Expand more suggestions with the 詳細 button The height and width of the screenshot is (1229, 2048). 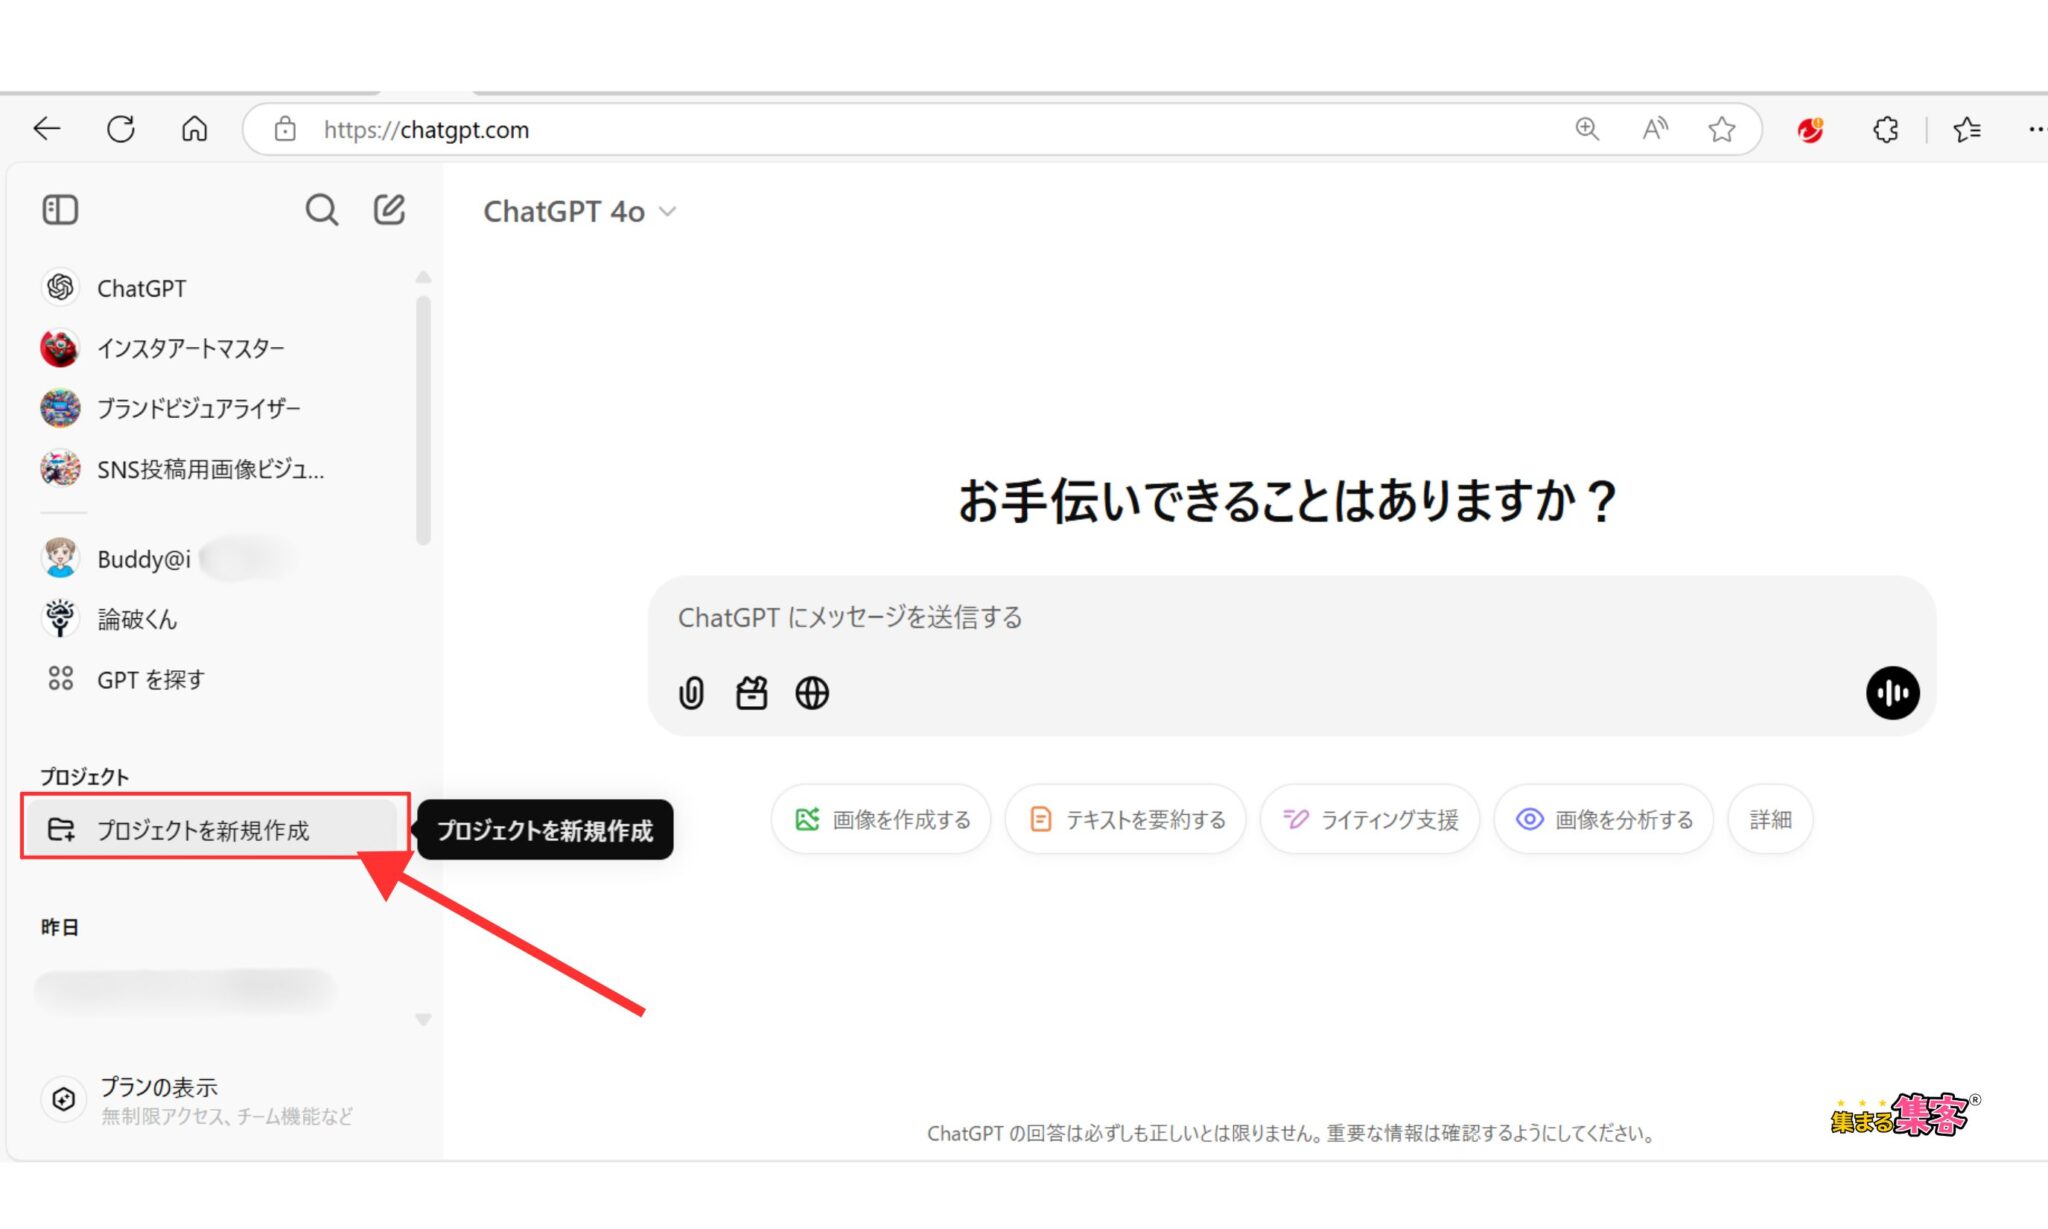point(1770,820)
